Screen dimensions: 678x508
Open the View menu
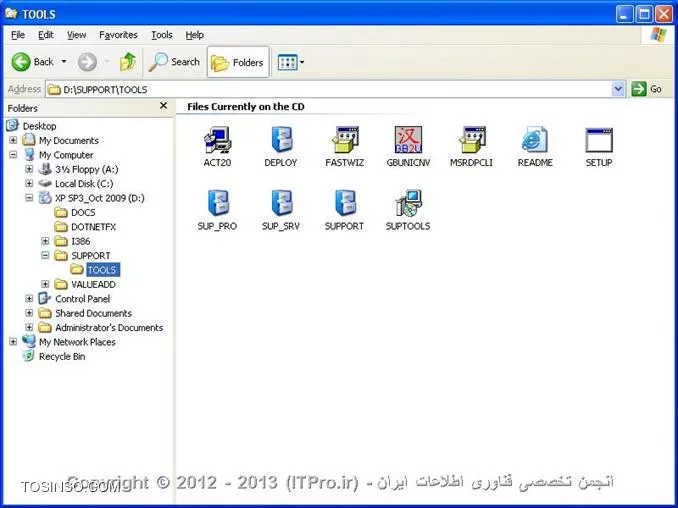click(77, 35)
